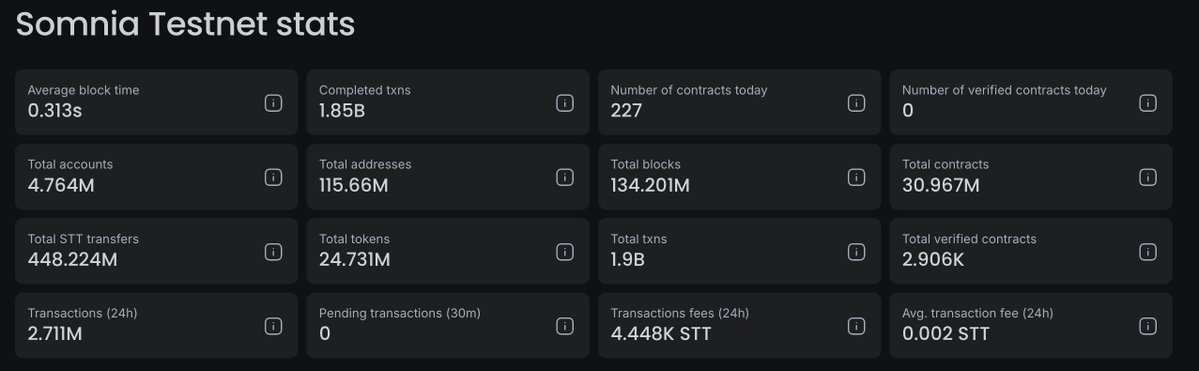
Task: Show info for Total addresses
Action: point(564,177)
